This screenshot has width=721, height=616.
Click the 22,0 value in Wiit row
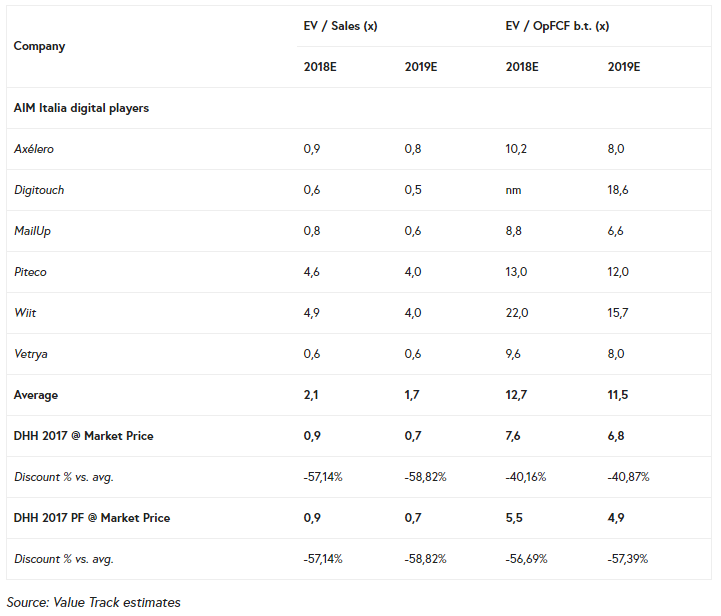(x=518, y=313)
